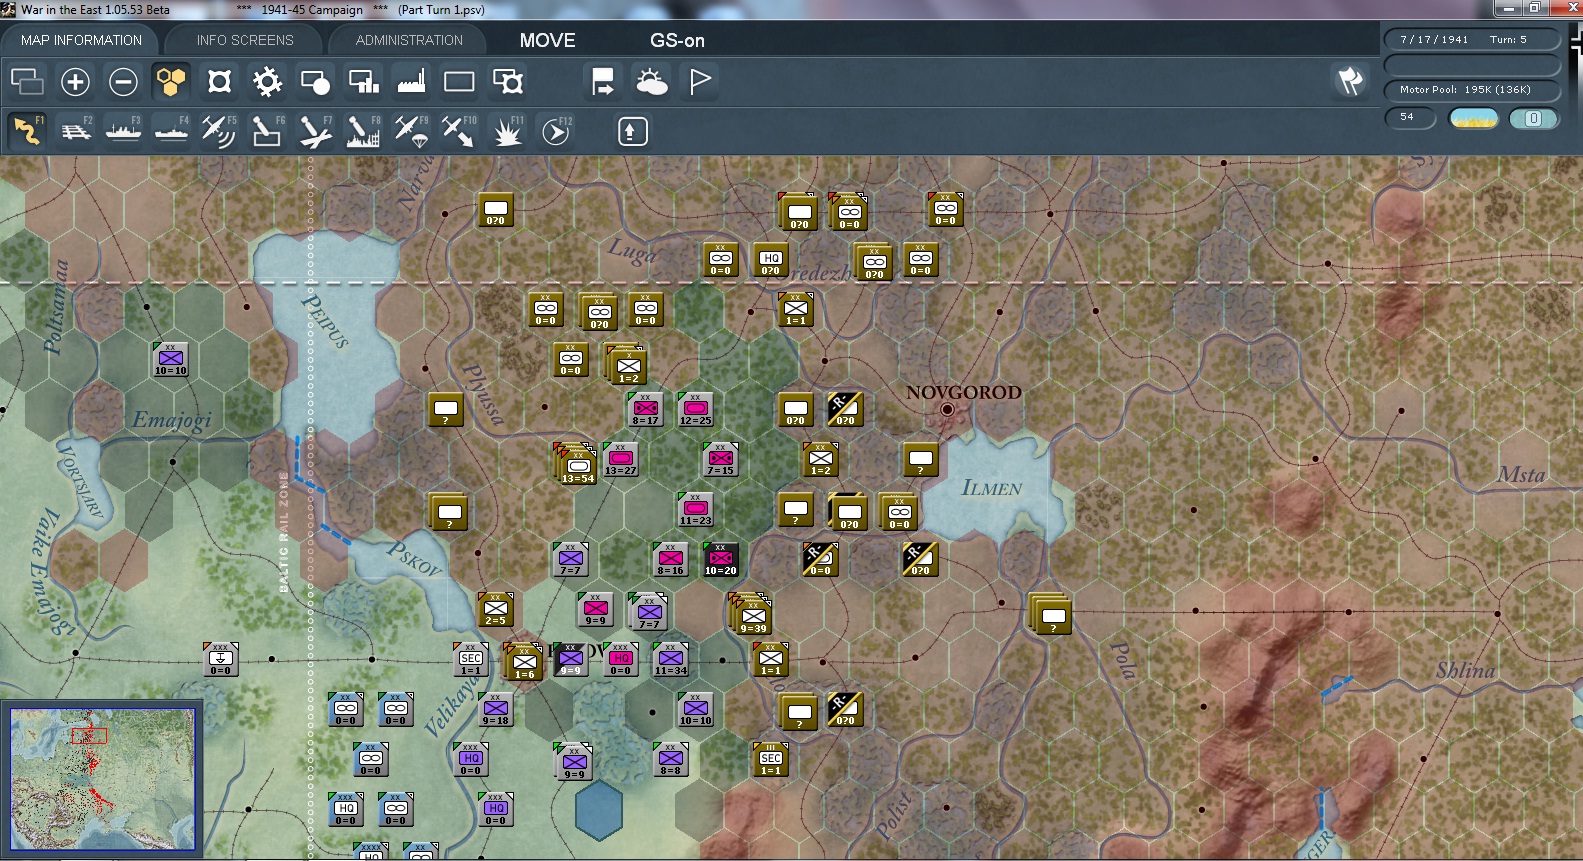The width and height of the screenshot is (1583, 861).
Task: Select the 8=17 pink armored unit
Action: click(645, 409)
